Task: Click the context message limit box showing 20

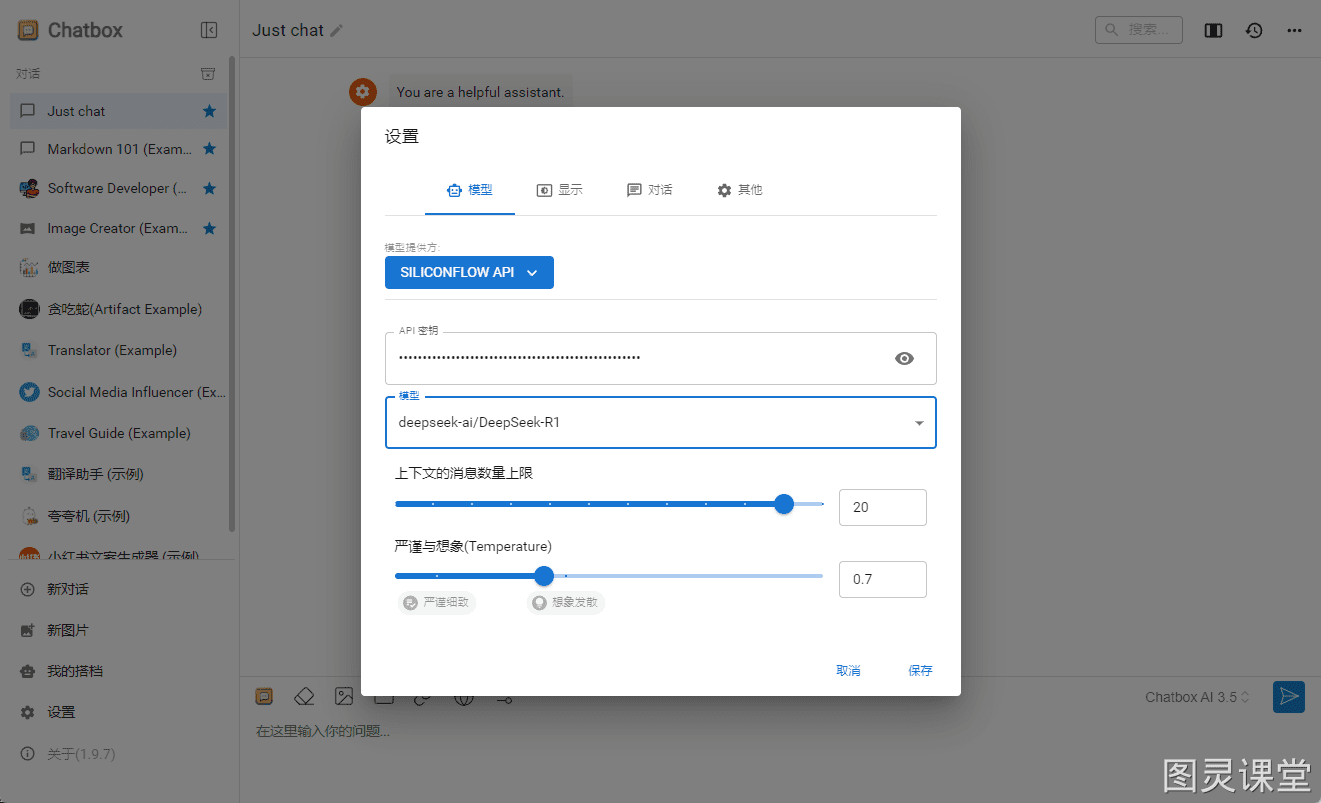Action: point(883,507)
